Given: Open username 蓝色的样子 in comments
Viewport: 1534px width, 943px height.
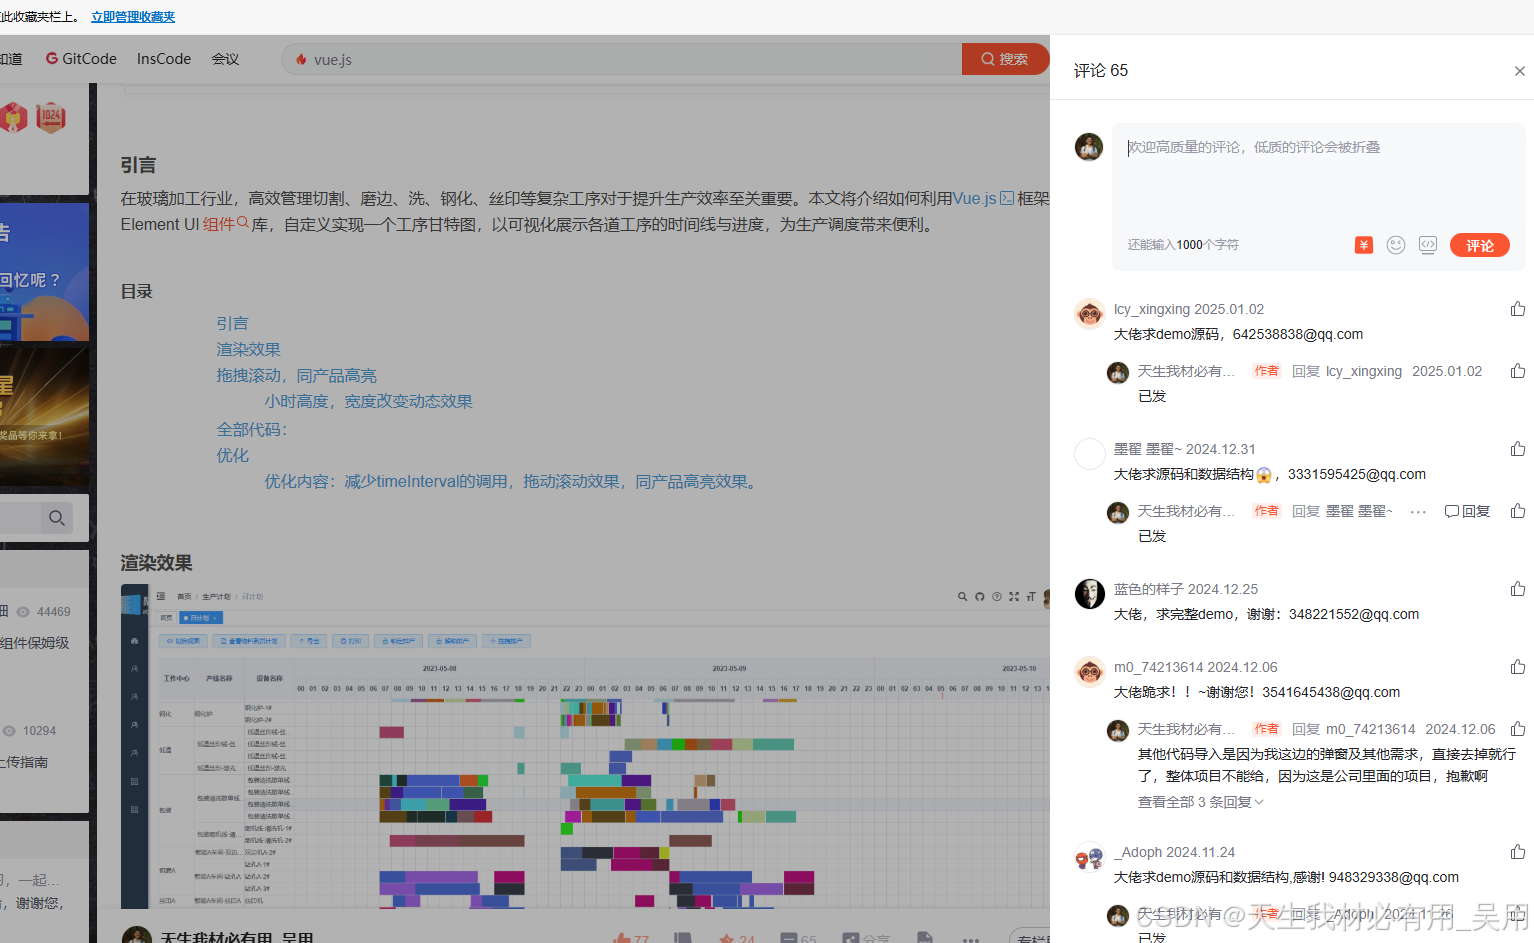Looking at the screenshot, I should click(1149, 589).
